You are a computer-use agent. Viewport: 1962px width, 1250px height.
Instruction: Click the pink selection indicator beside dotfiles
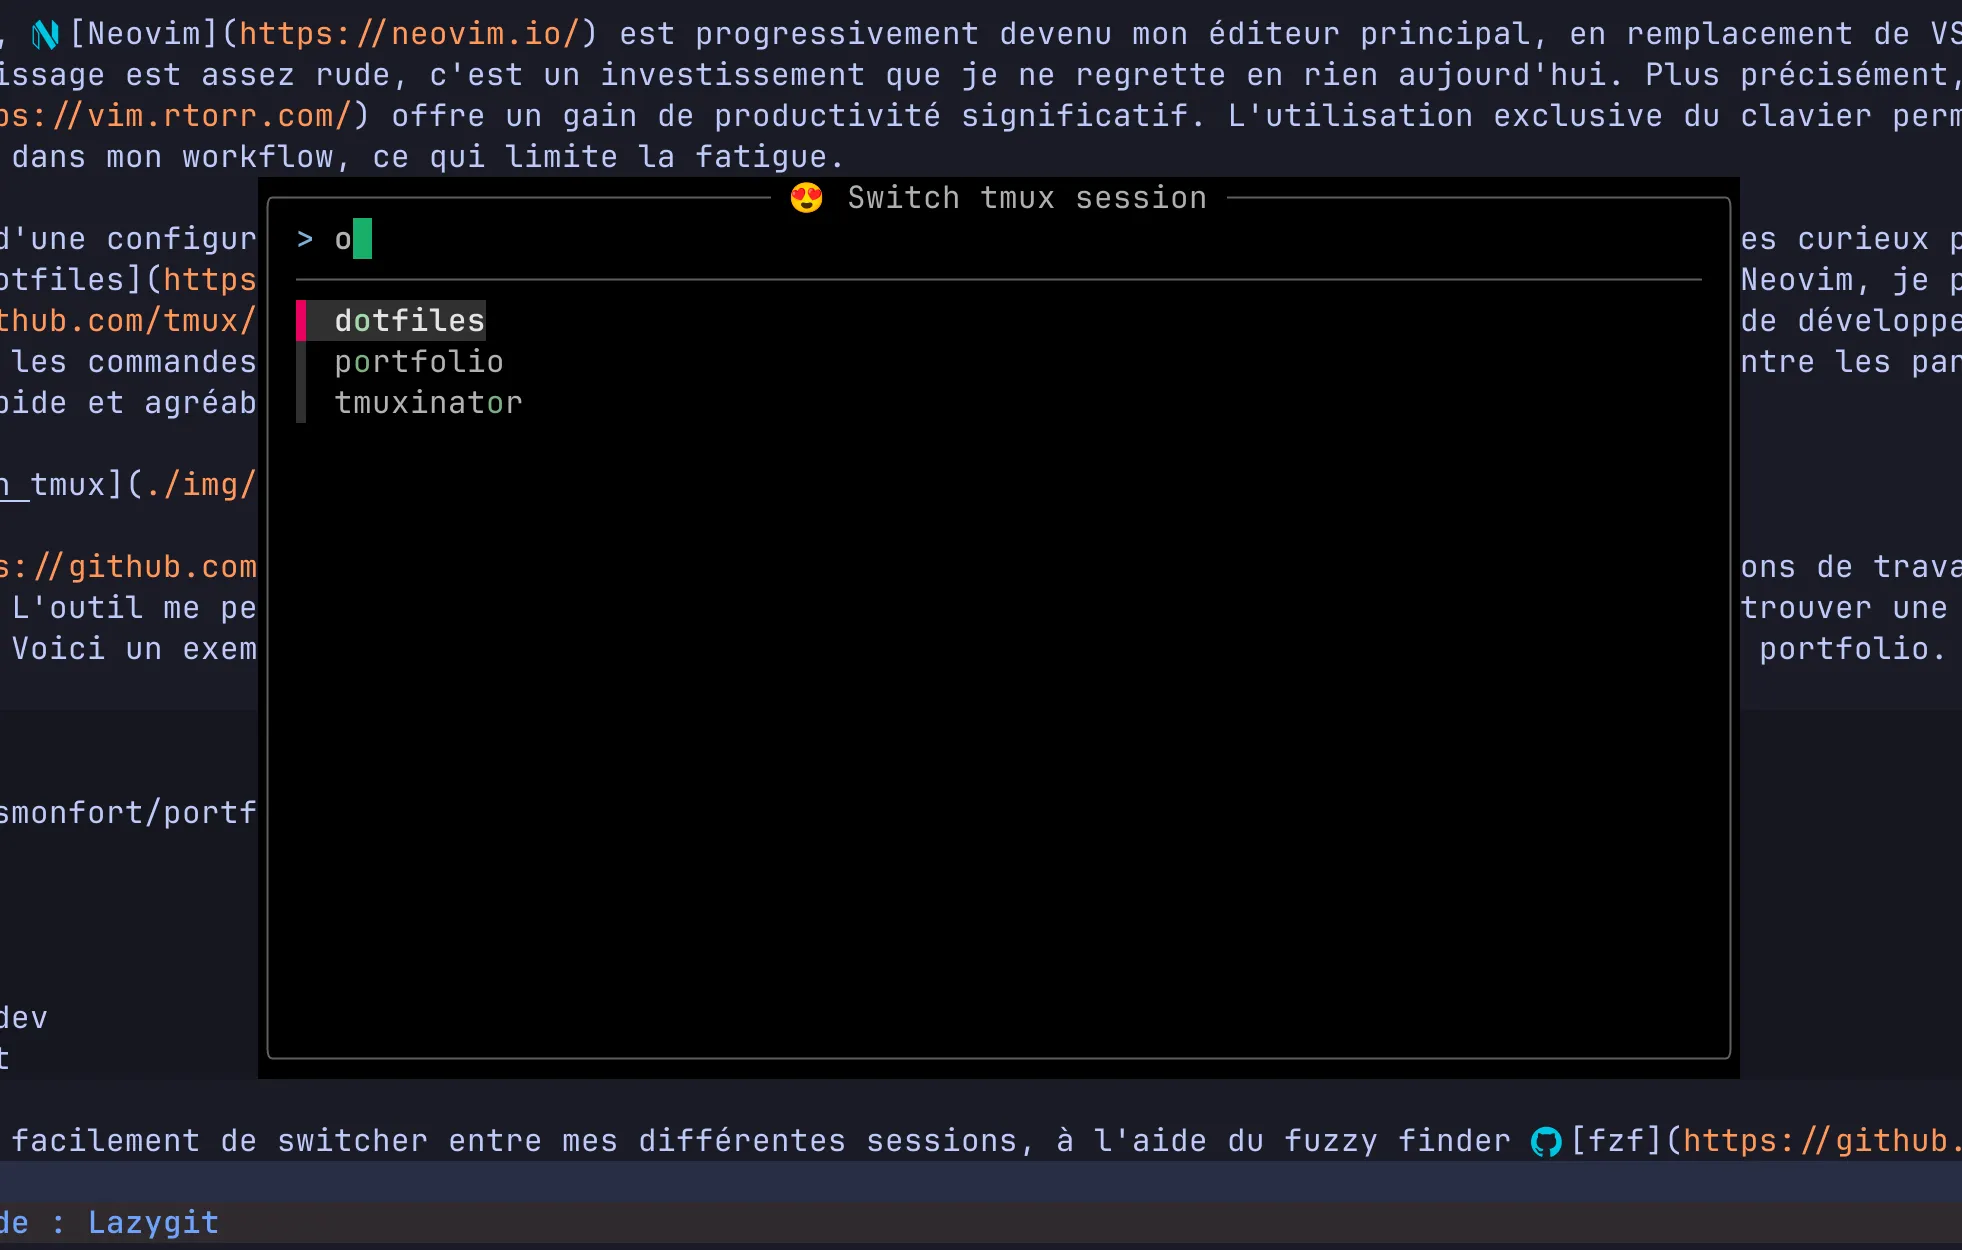coord(302,320)
